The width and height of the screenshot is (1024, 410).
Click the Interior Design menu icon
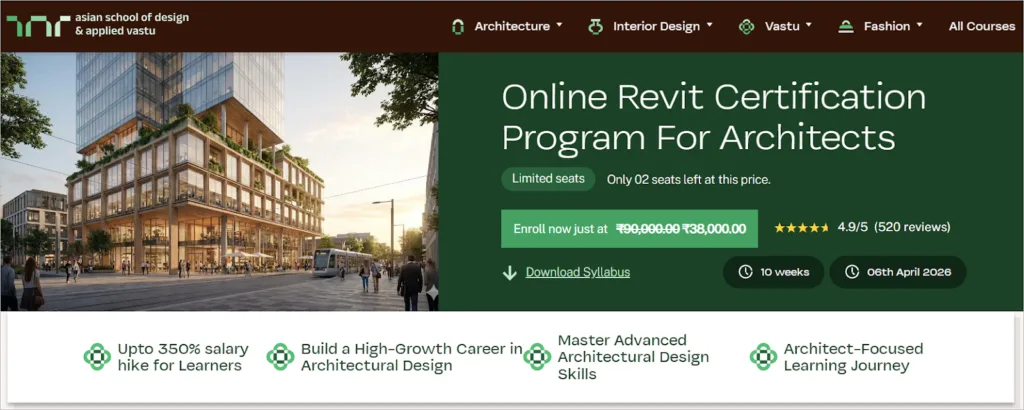coord(595,26)
